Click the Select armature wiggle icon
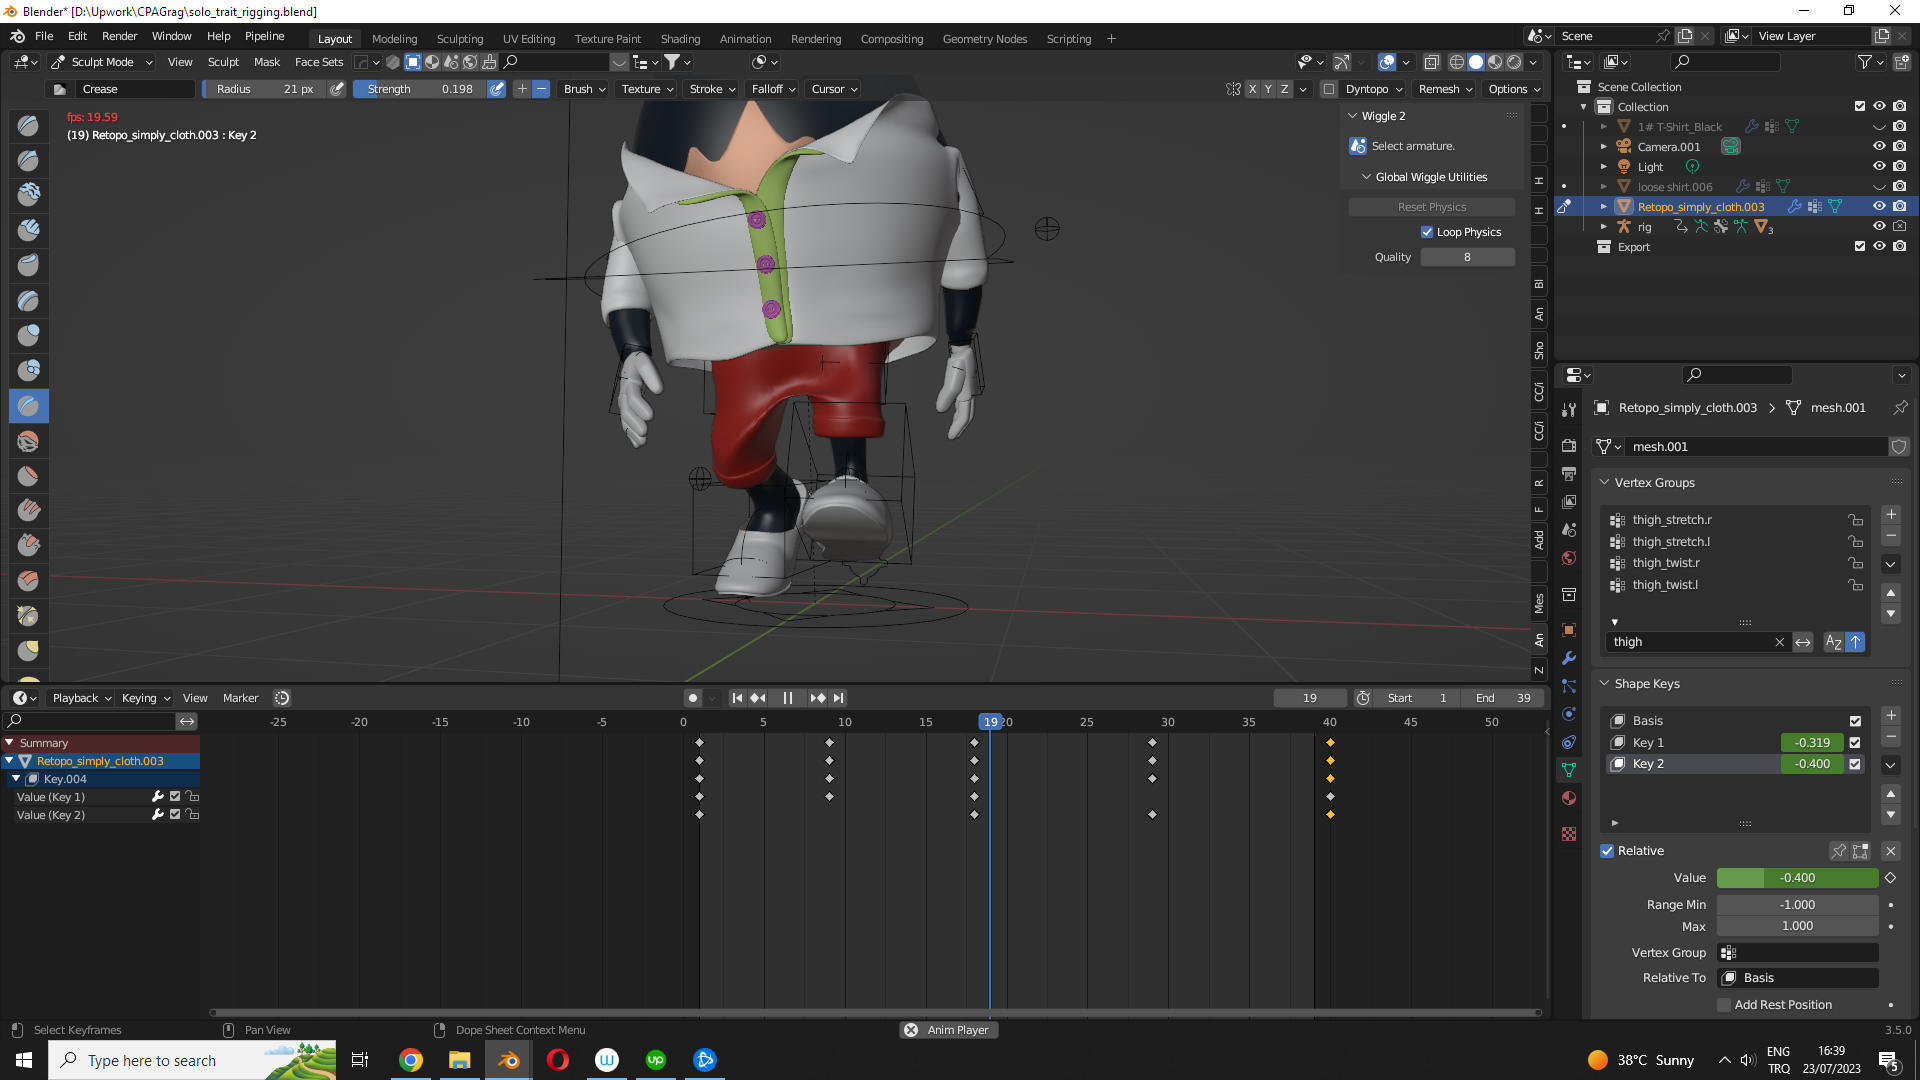Screen dimensions: 1920x1080 [x=1357, y=146]
